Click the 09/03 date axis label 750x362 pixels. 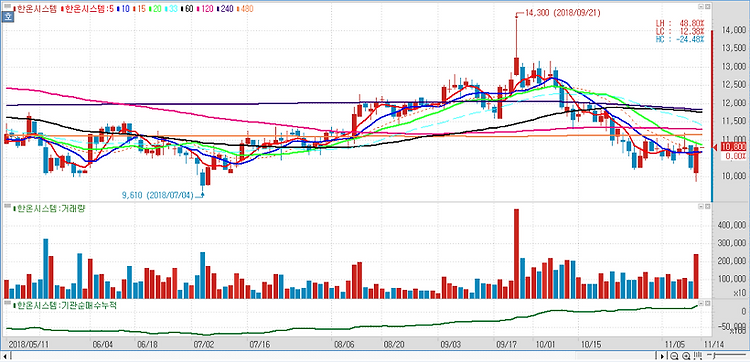(x=451, y=343)
